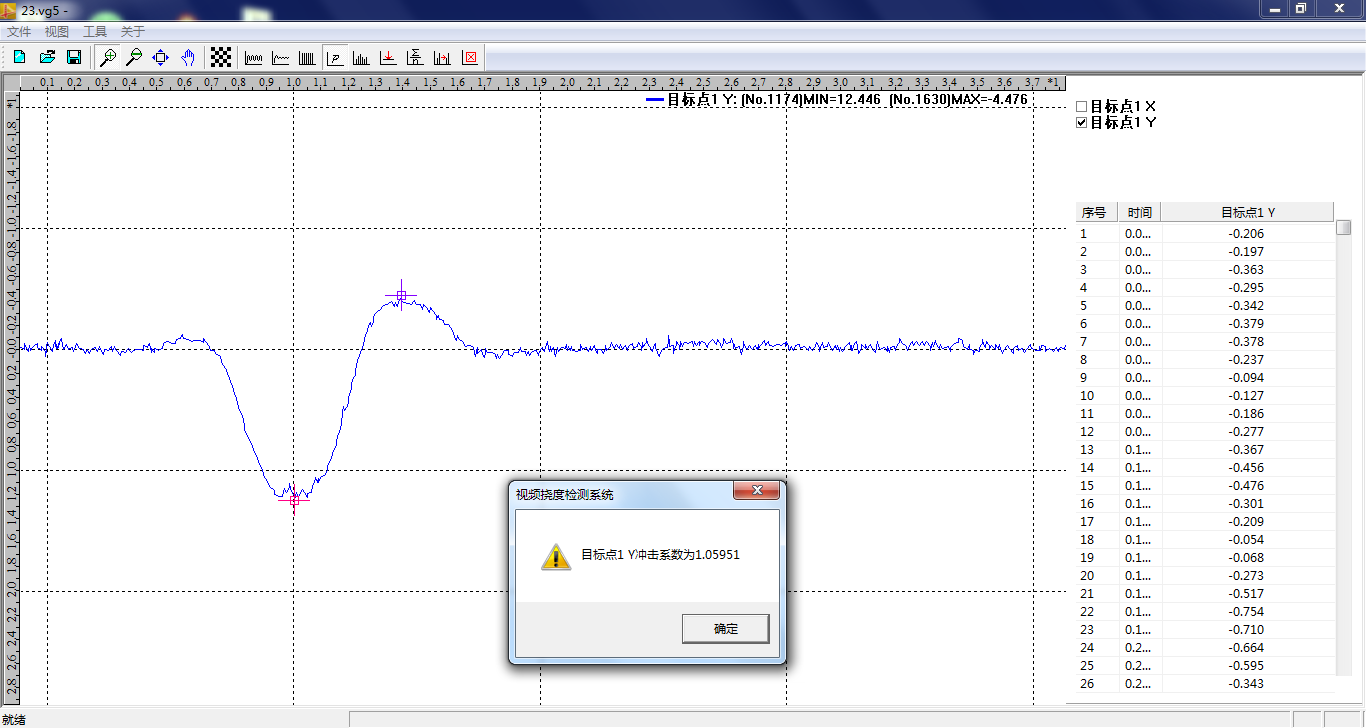Click the P curve chart toolbar icon
This screenshot has height=728, width=1366.
click(335, 57)
